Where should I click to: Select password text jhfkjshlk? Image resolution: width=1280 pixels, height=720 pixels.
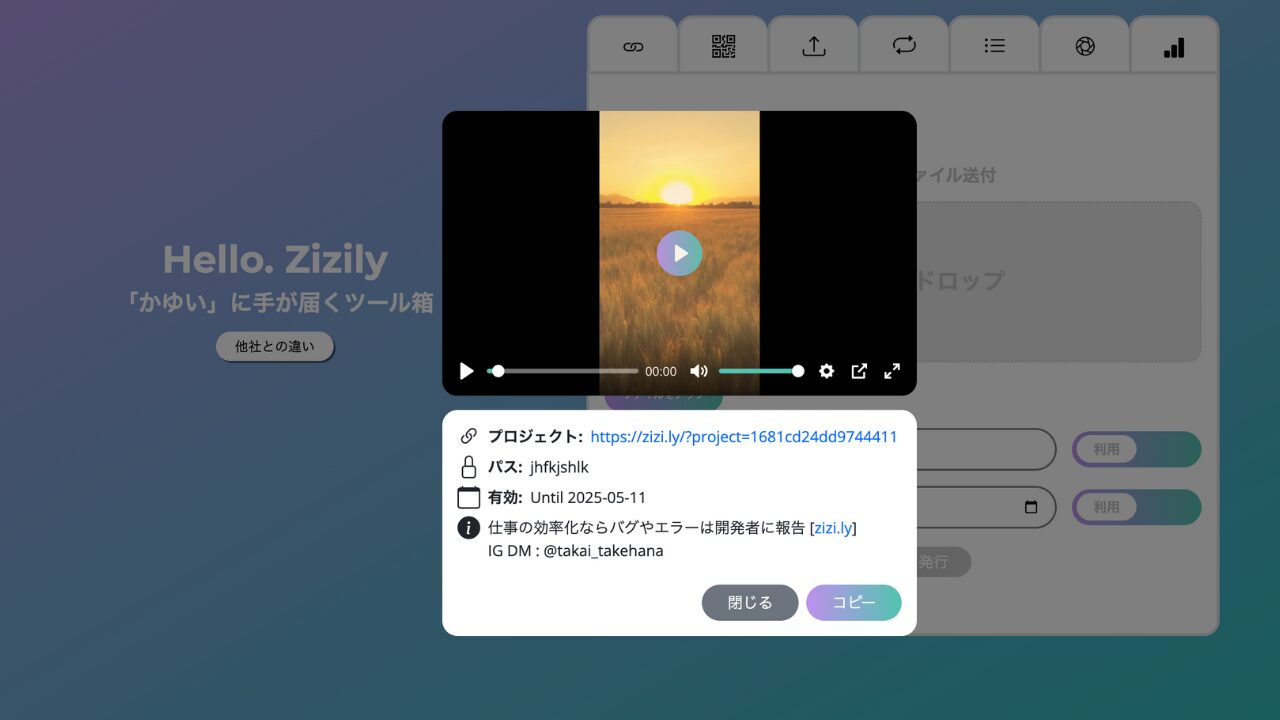559,467
